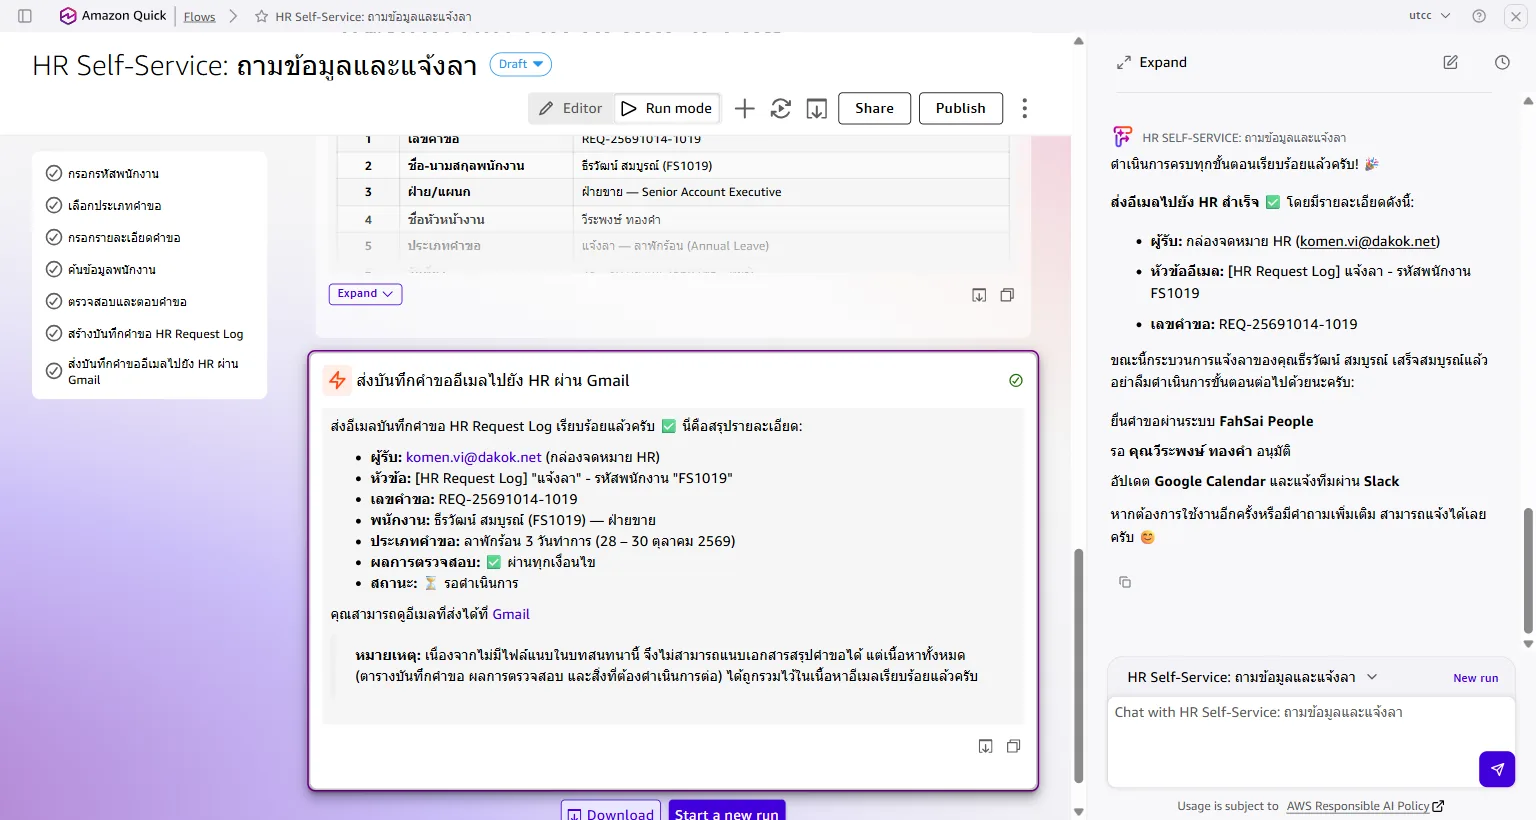
Task: Click the refresh flow icon
Action: click(781, 108)
